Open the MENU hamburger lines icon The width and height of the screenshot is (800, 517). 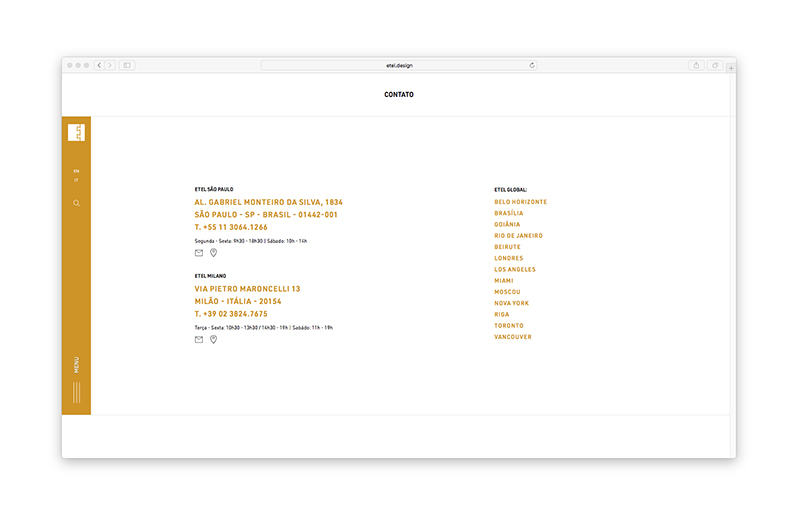(x=77, y=392)
